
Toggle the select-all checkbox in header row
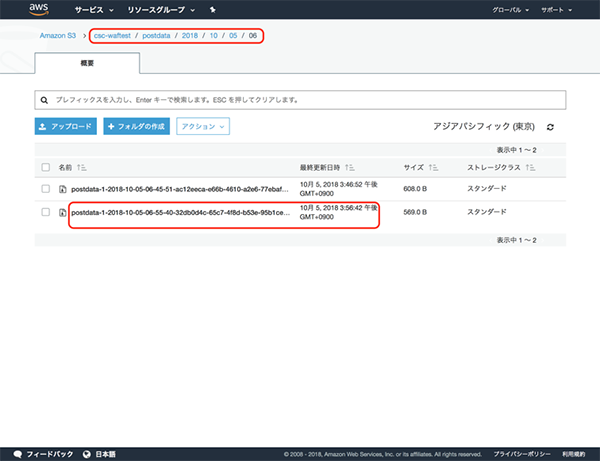(x=46, y=167)
